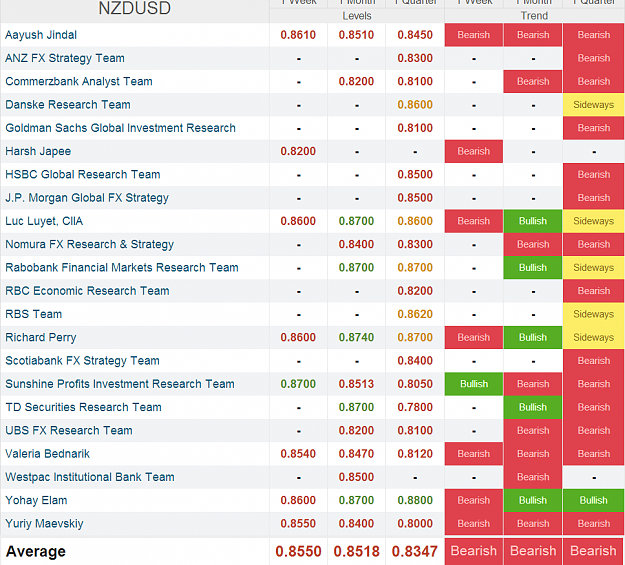The image size is (625, 565).
Task: Open Rabobank Financial Markets Research Team link
Action: [122, 268]
